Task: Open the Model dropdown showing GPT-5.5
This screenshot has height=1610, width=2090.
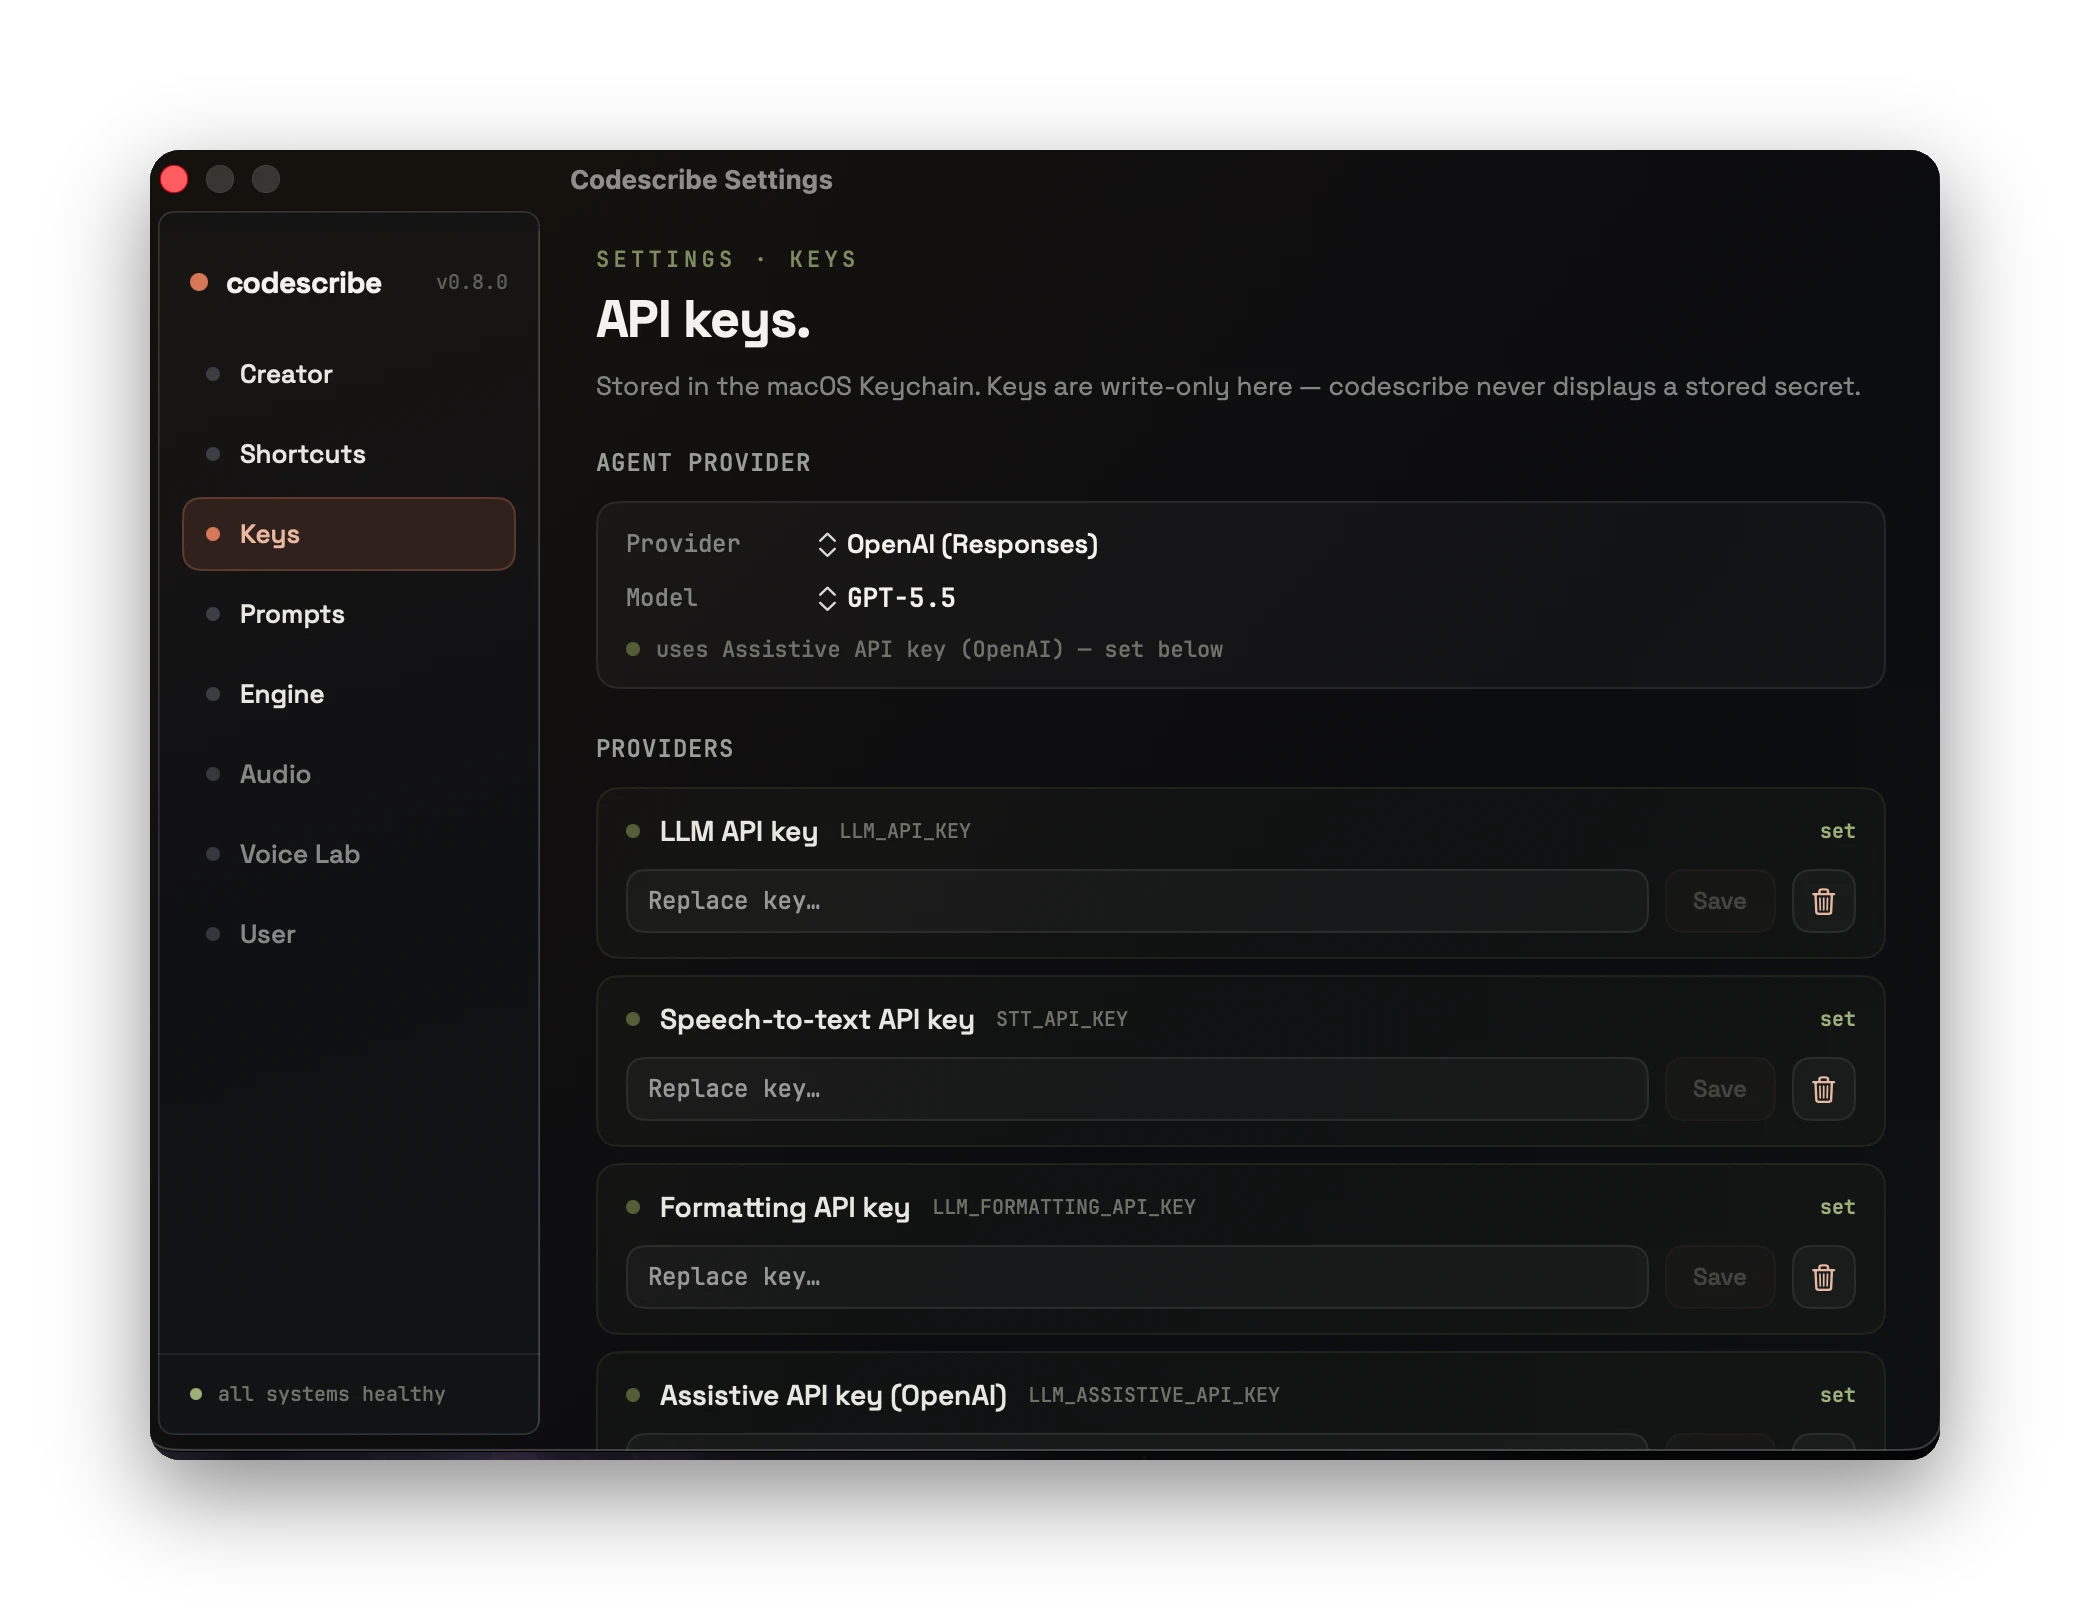Action: pyautogui.click(x=887, y=598)
